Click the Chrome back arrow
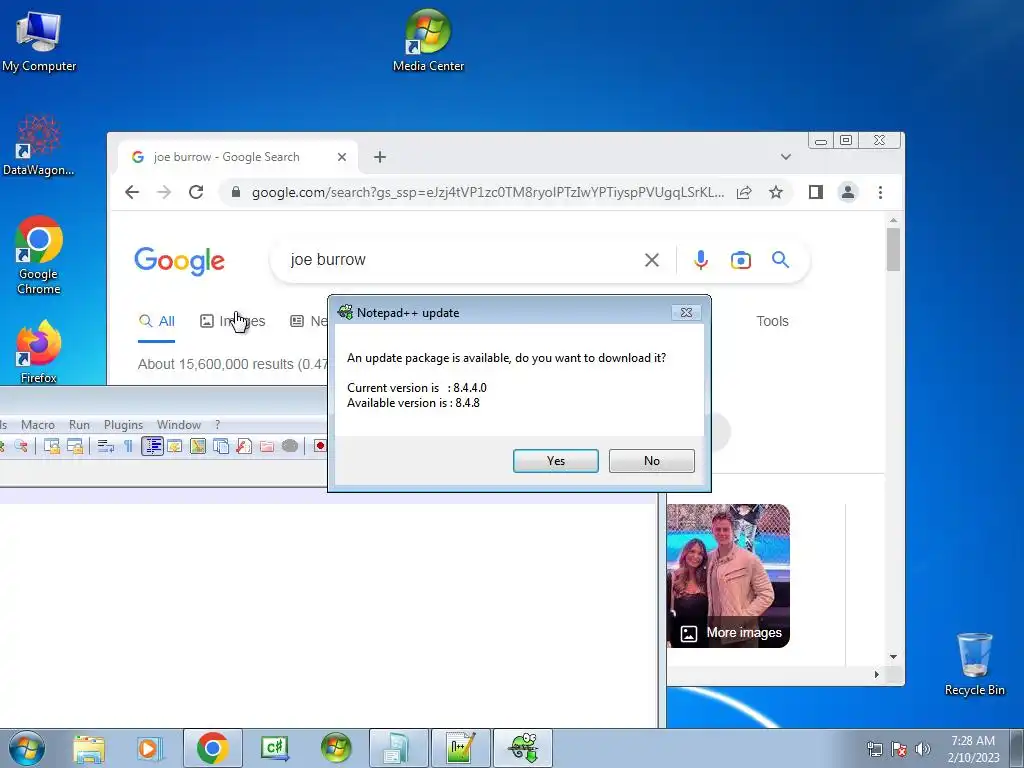The width and height of the screenshot is (1024, 768). (132, 192)
